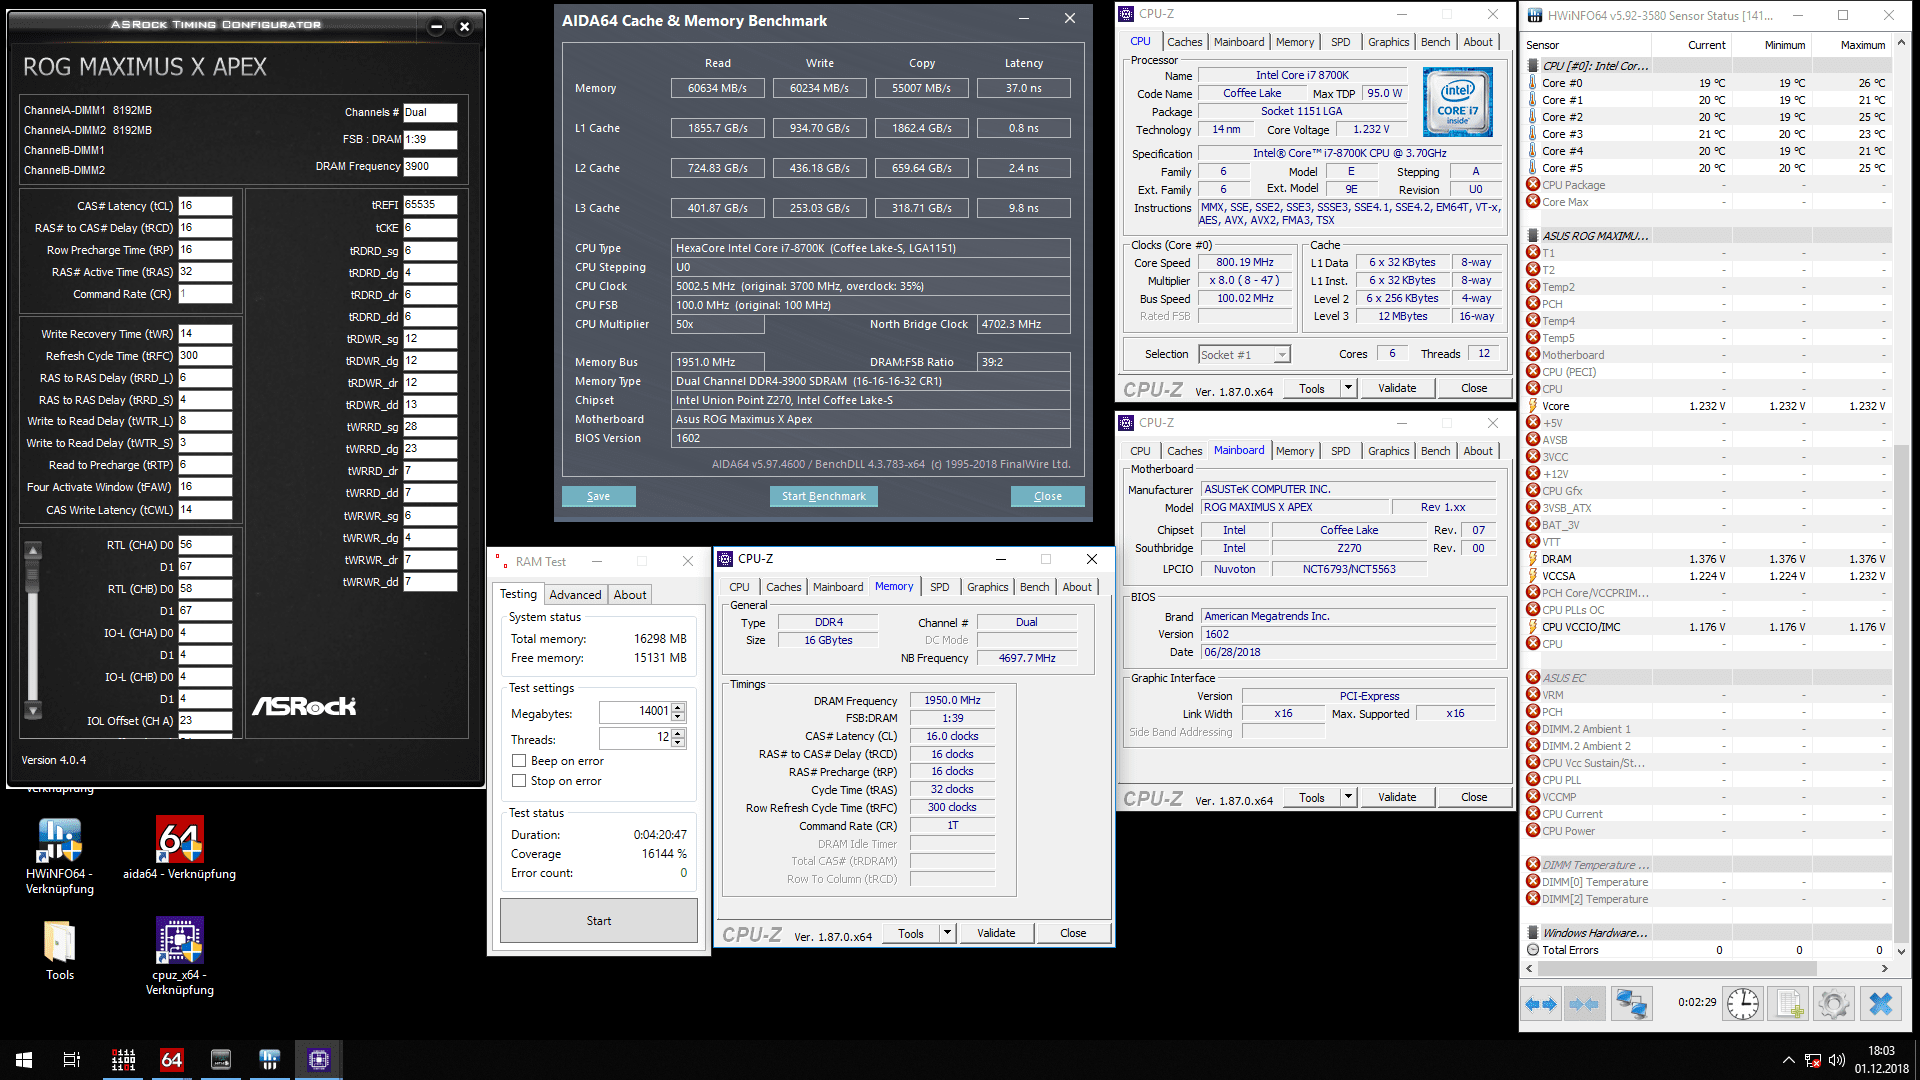Image resolution: width=1920 pixels, height=1080 pixels.
Task: Click HWiNFO logging sheet with plus icon
Action: (x=1789, y=1003)
